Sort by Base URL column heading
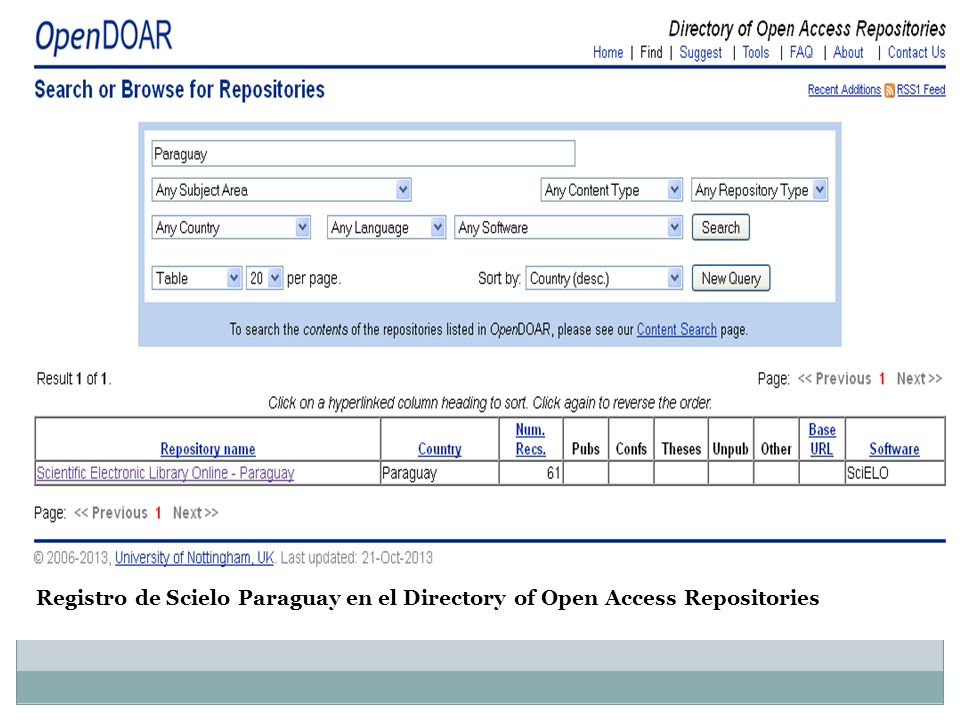This screenshot has width=960, height=720. click(x=822, y=439)
